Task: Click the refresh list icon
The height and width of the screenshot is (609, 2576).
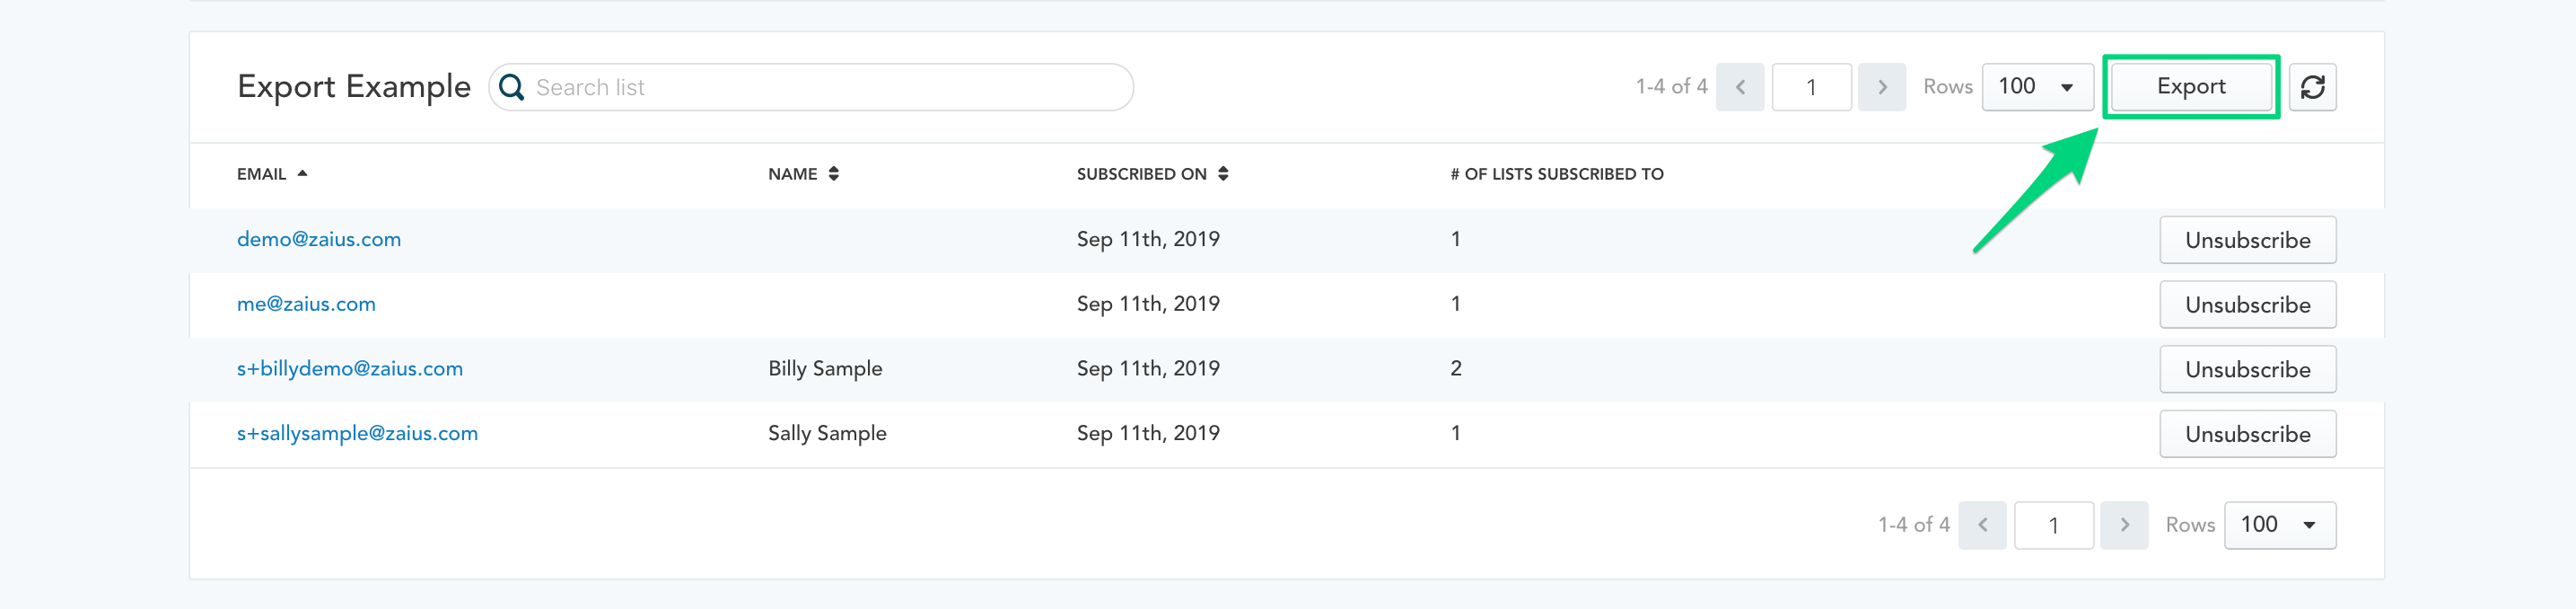Action: [x=2312, y=87]
